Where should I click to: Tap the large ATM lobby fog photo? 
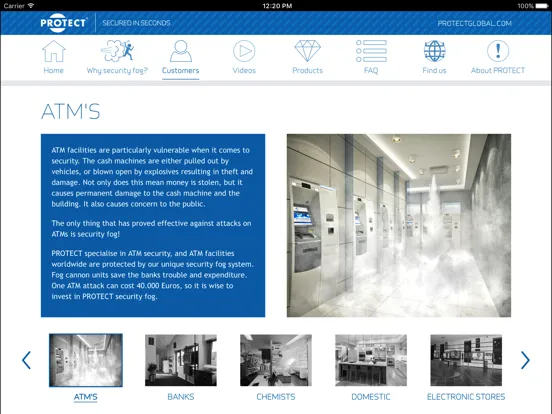click(399, 225)
